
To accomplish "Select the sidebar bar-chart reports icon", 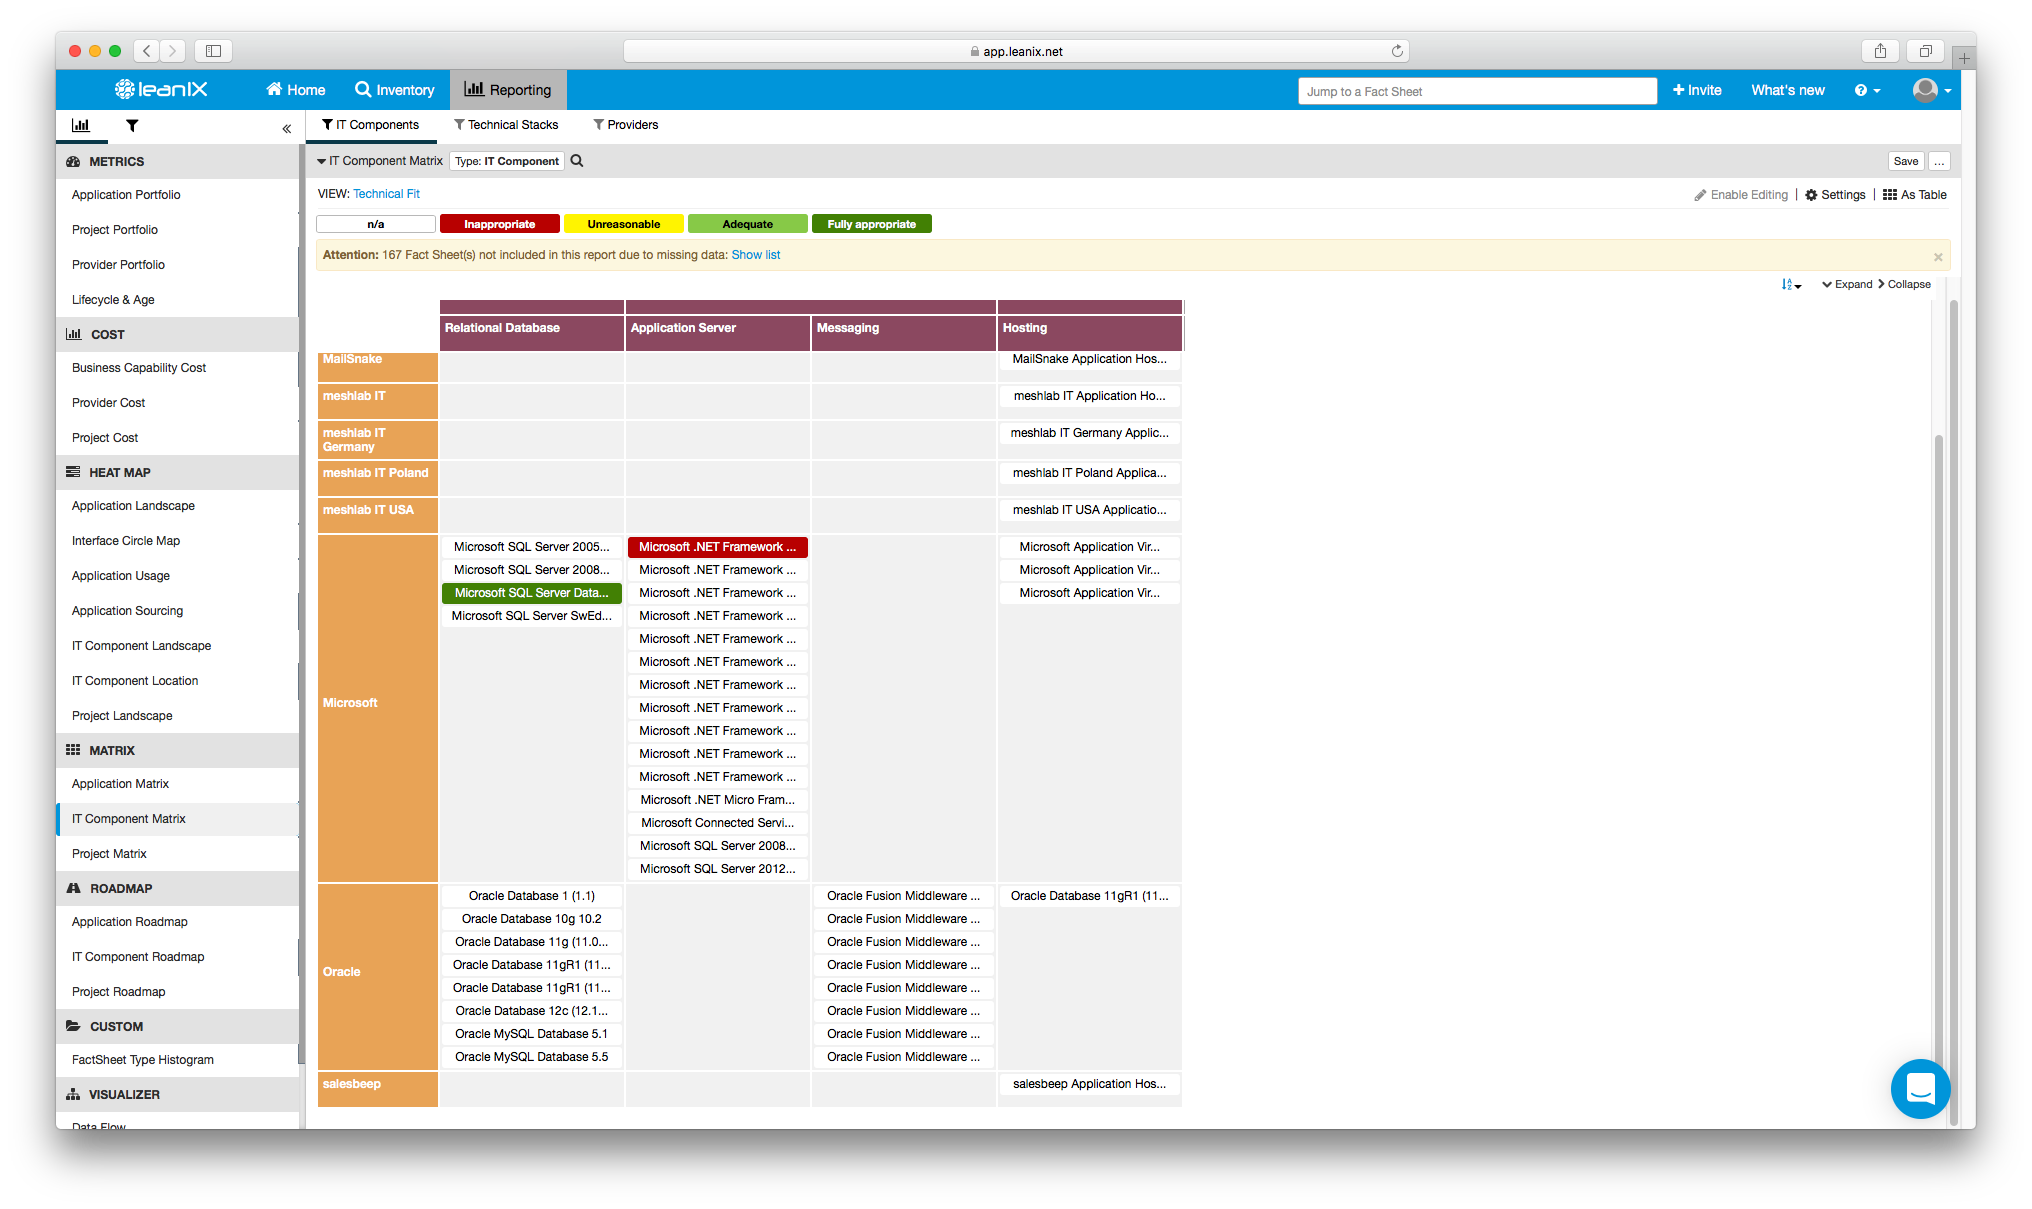I will click(81, 126).
